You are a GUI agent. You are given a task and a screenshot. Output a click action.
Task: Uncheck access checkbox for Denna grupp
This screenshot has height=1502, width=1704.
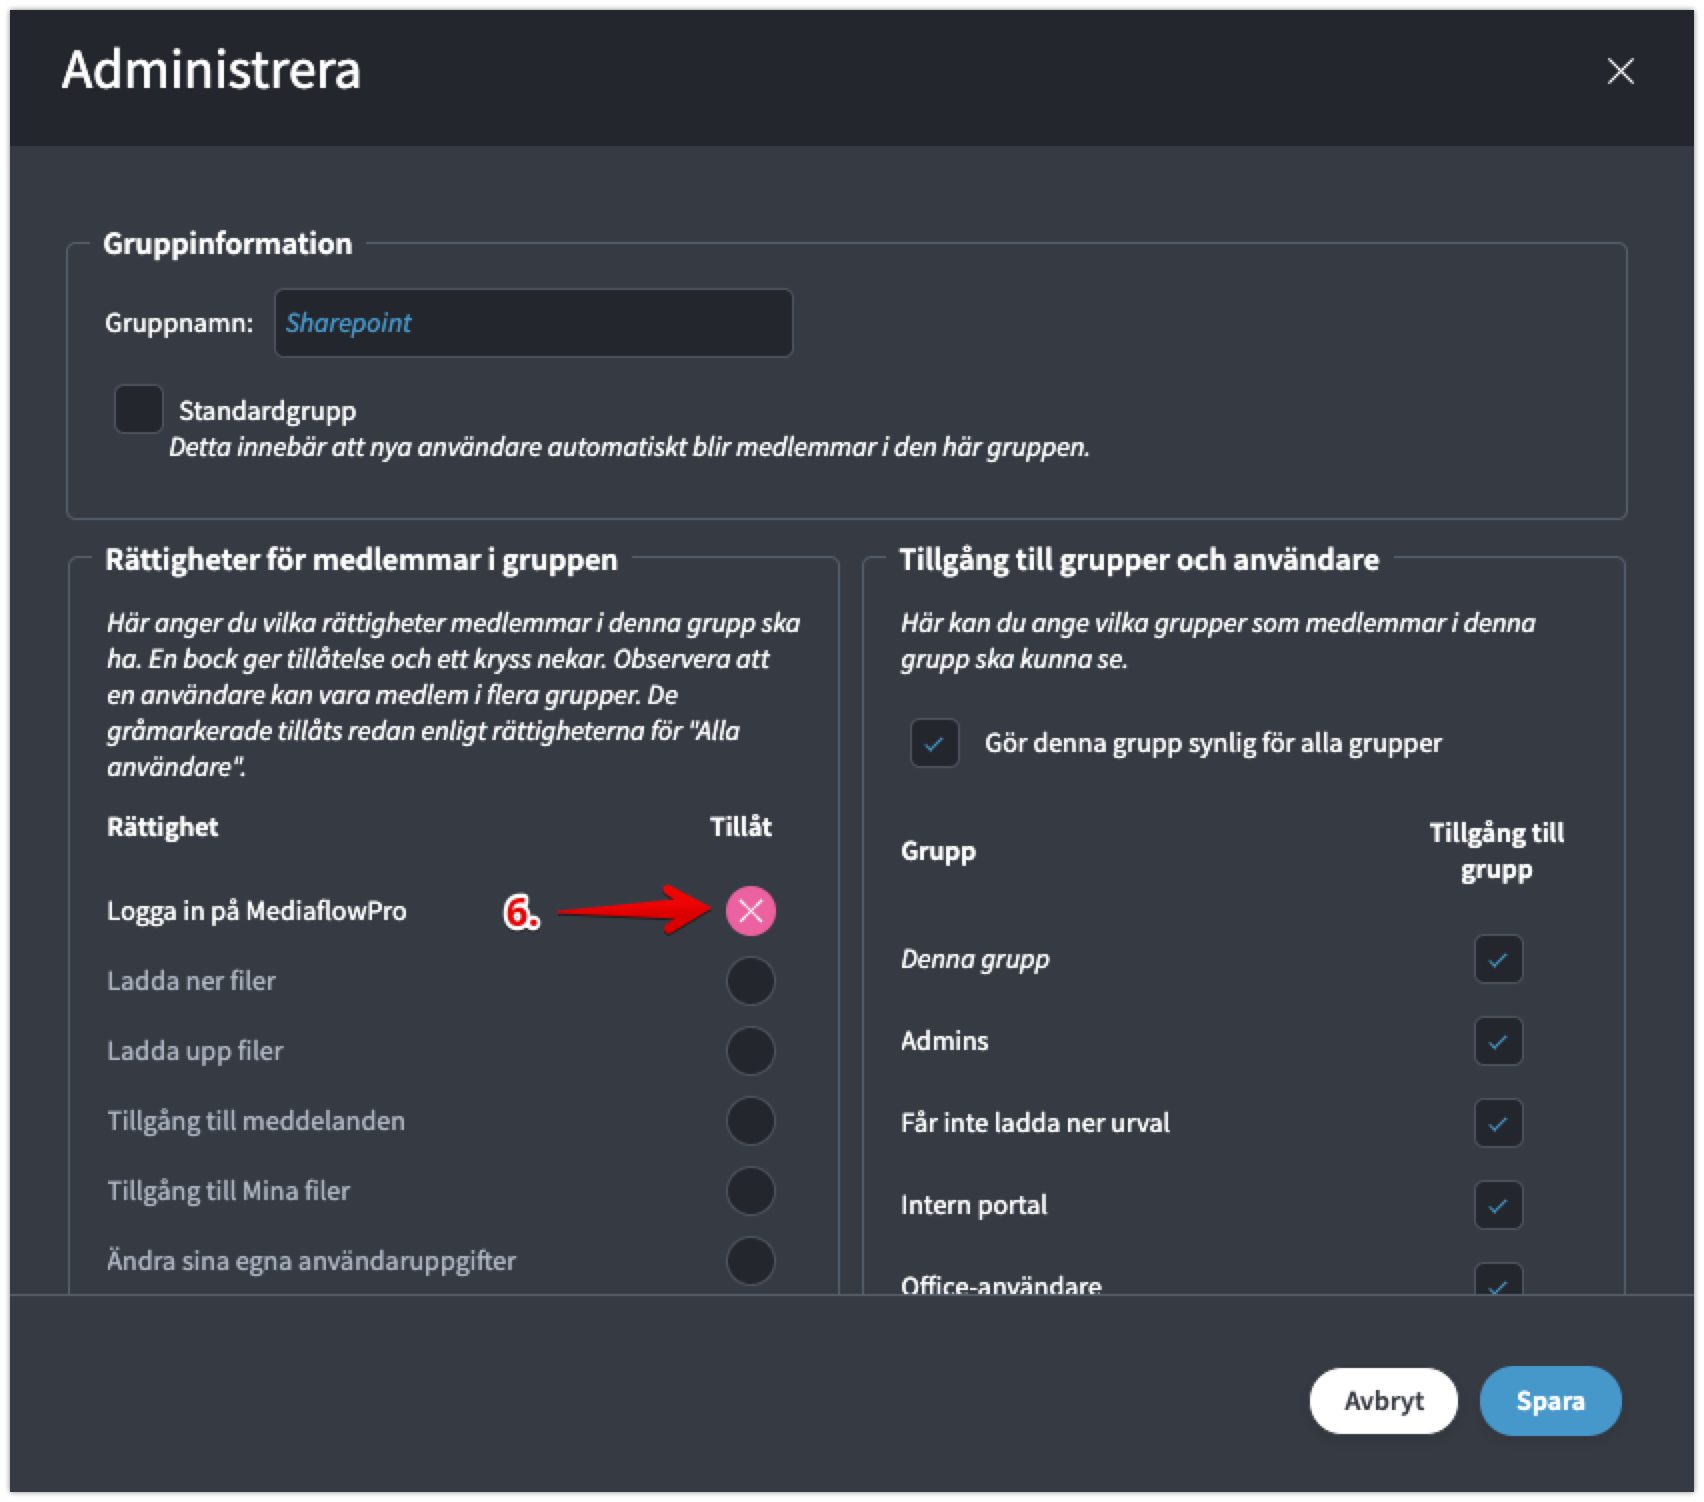click(x=1498, y=959)
